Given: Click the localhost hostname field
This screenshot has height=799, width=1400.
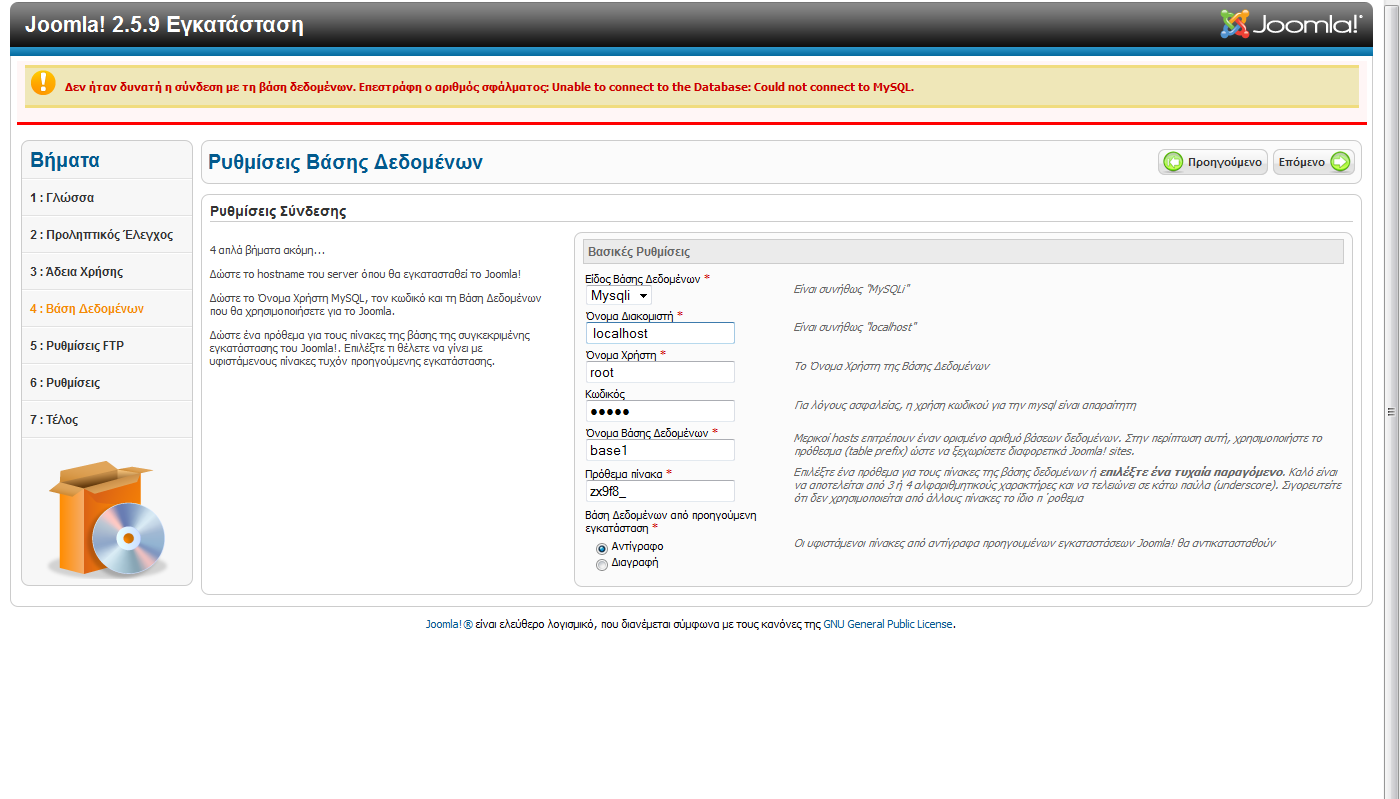Looking at the screenshot, I should [x=660, y=334].
